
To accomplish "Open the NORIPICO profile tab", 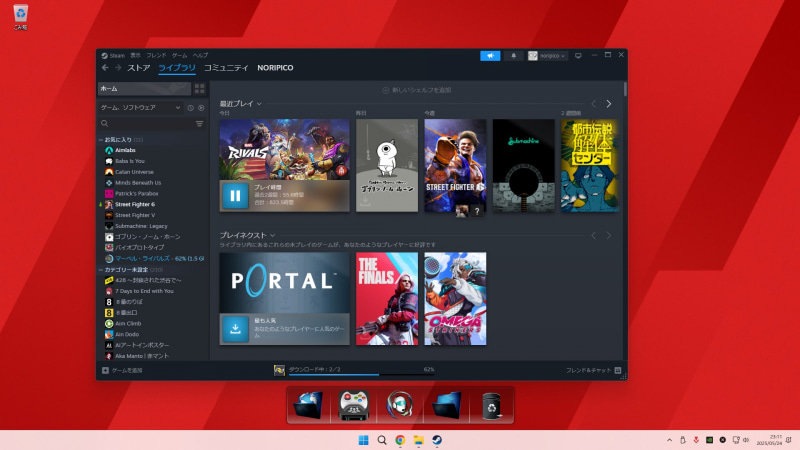I will pyautogui.click(x=275, y=68).
